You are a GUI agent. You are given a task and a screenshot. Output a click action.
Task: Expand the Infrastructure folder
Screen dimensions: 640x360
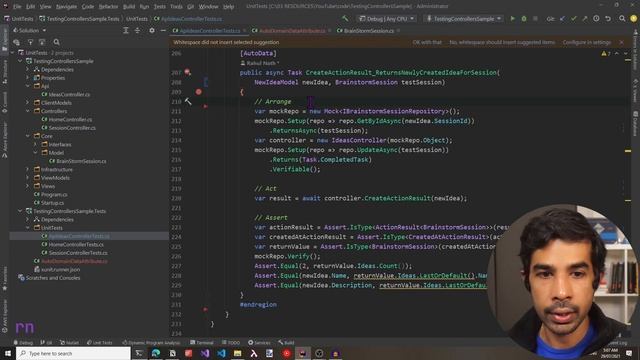[28, 169]
